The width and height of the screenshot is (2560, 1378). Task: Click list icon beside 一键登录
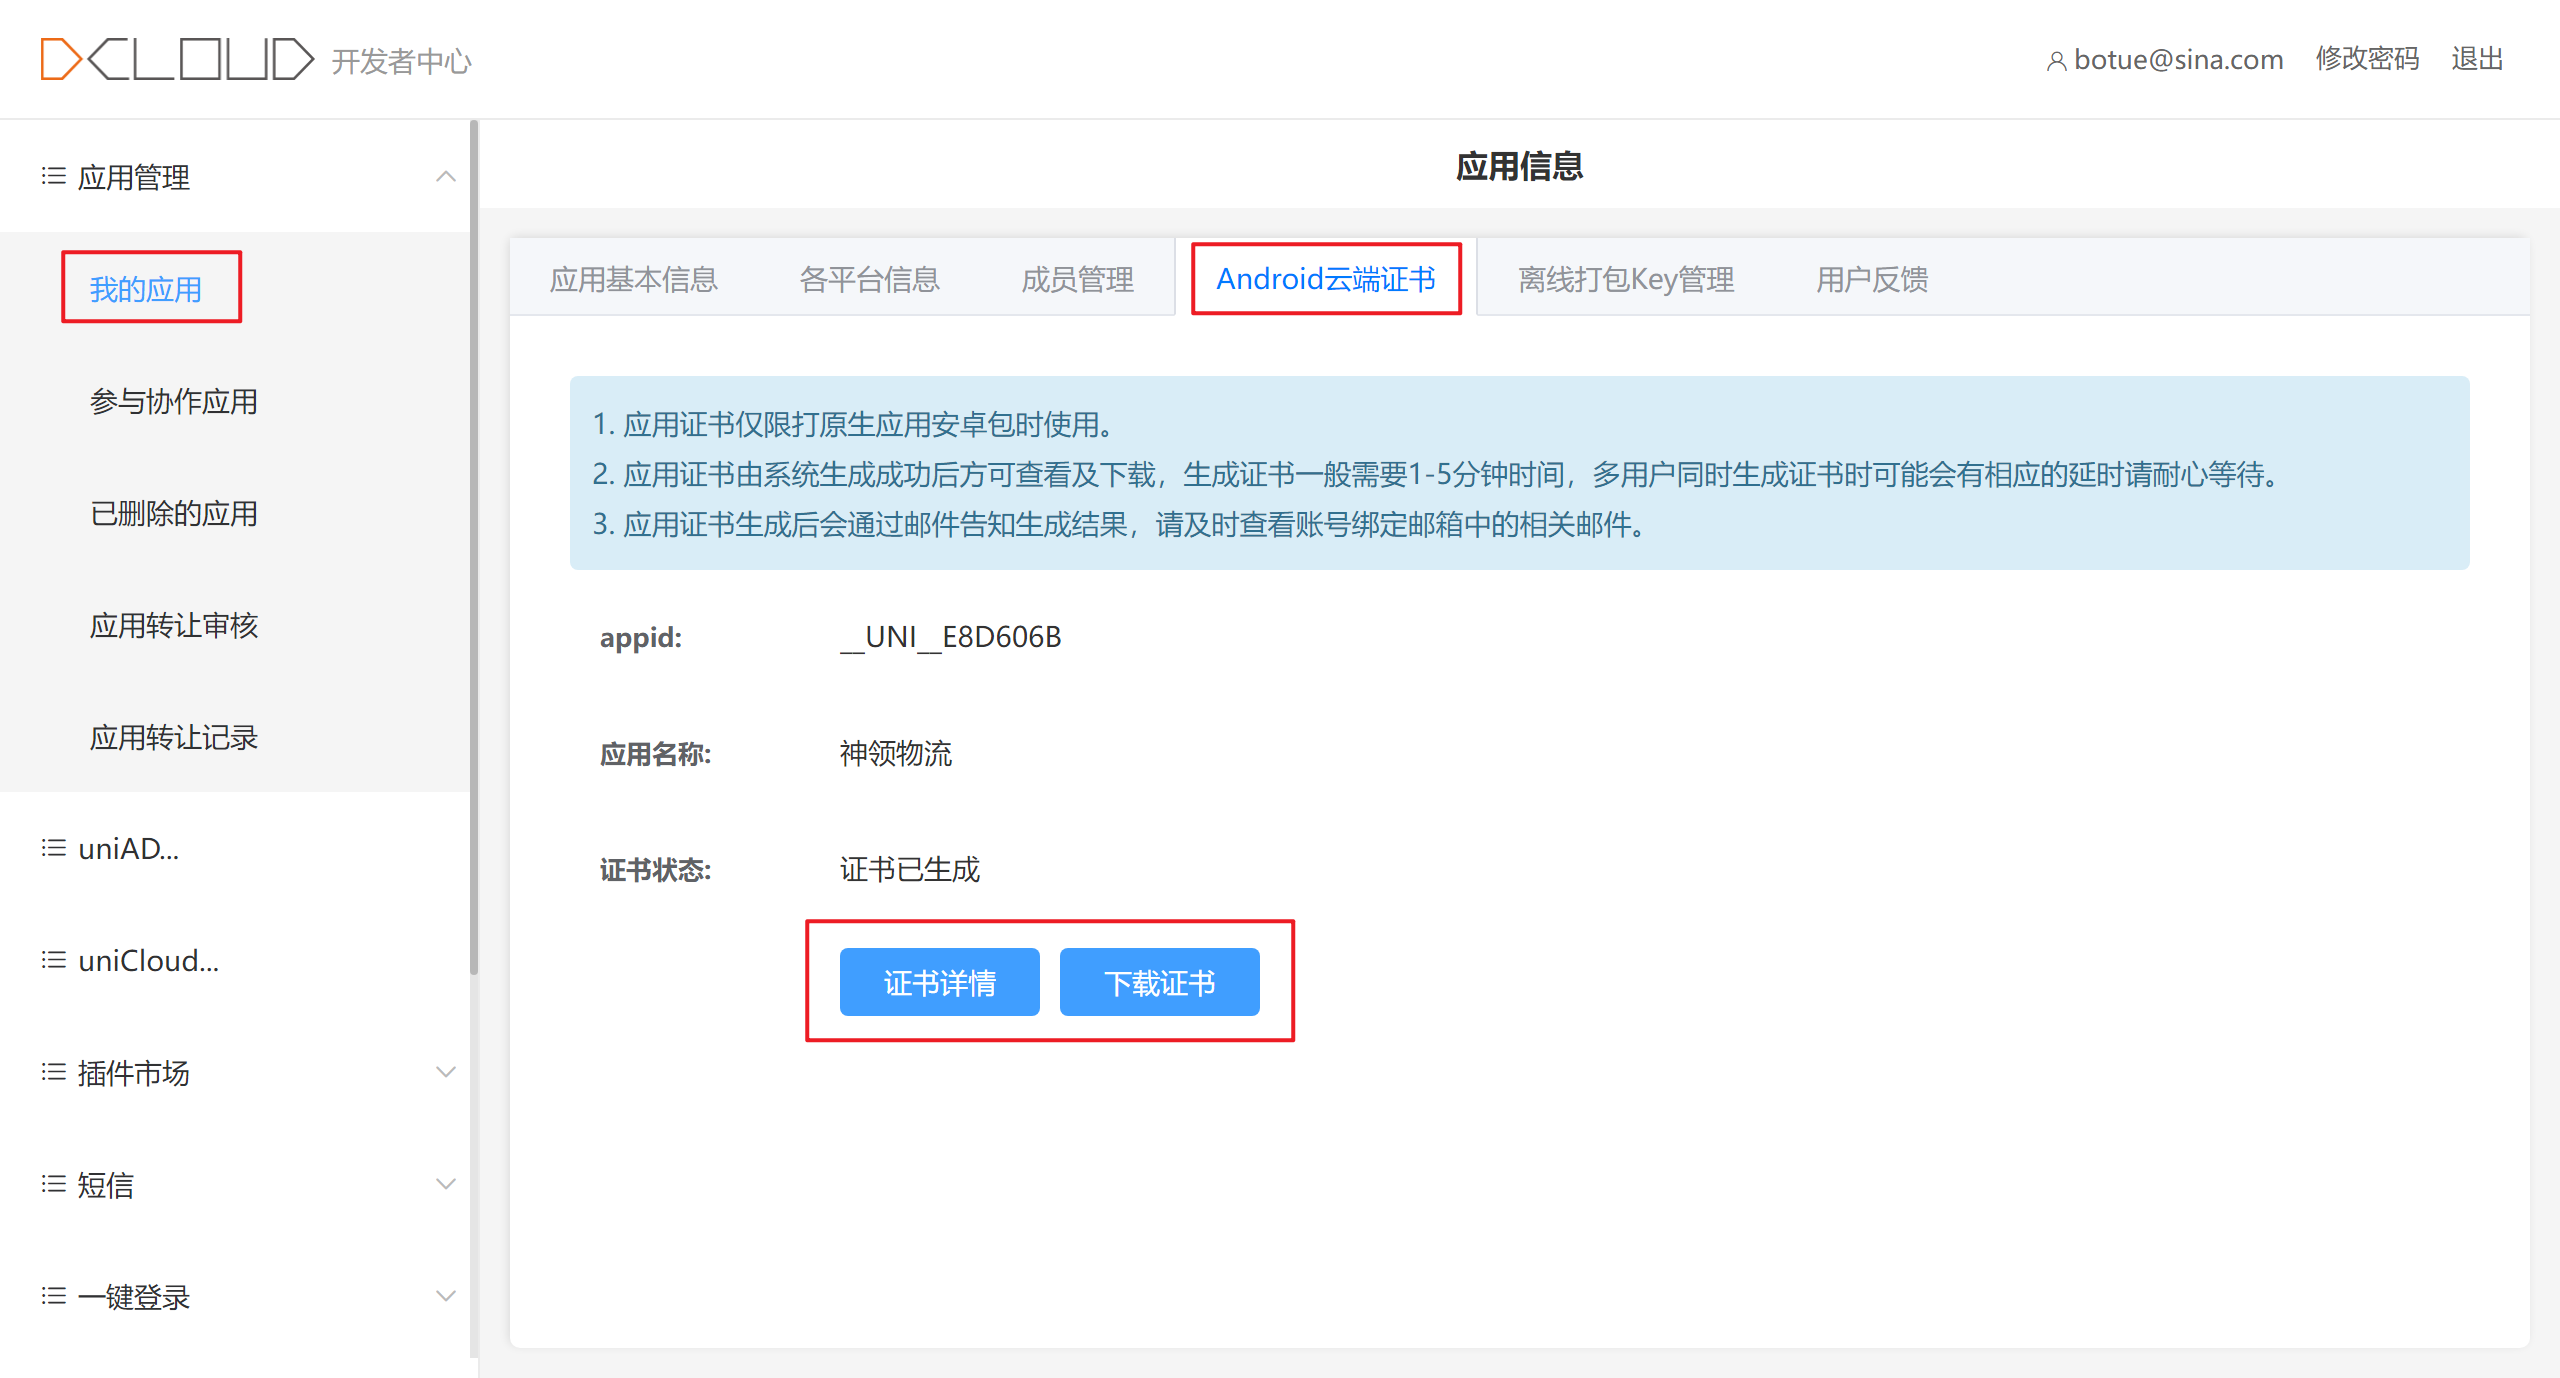pyautogui.click(x=53, y=1297)
